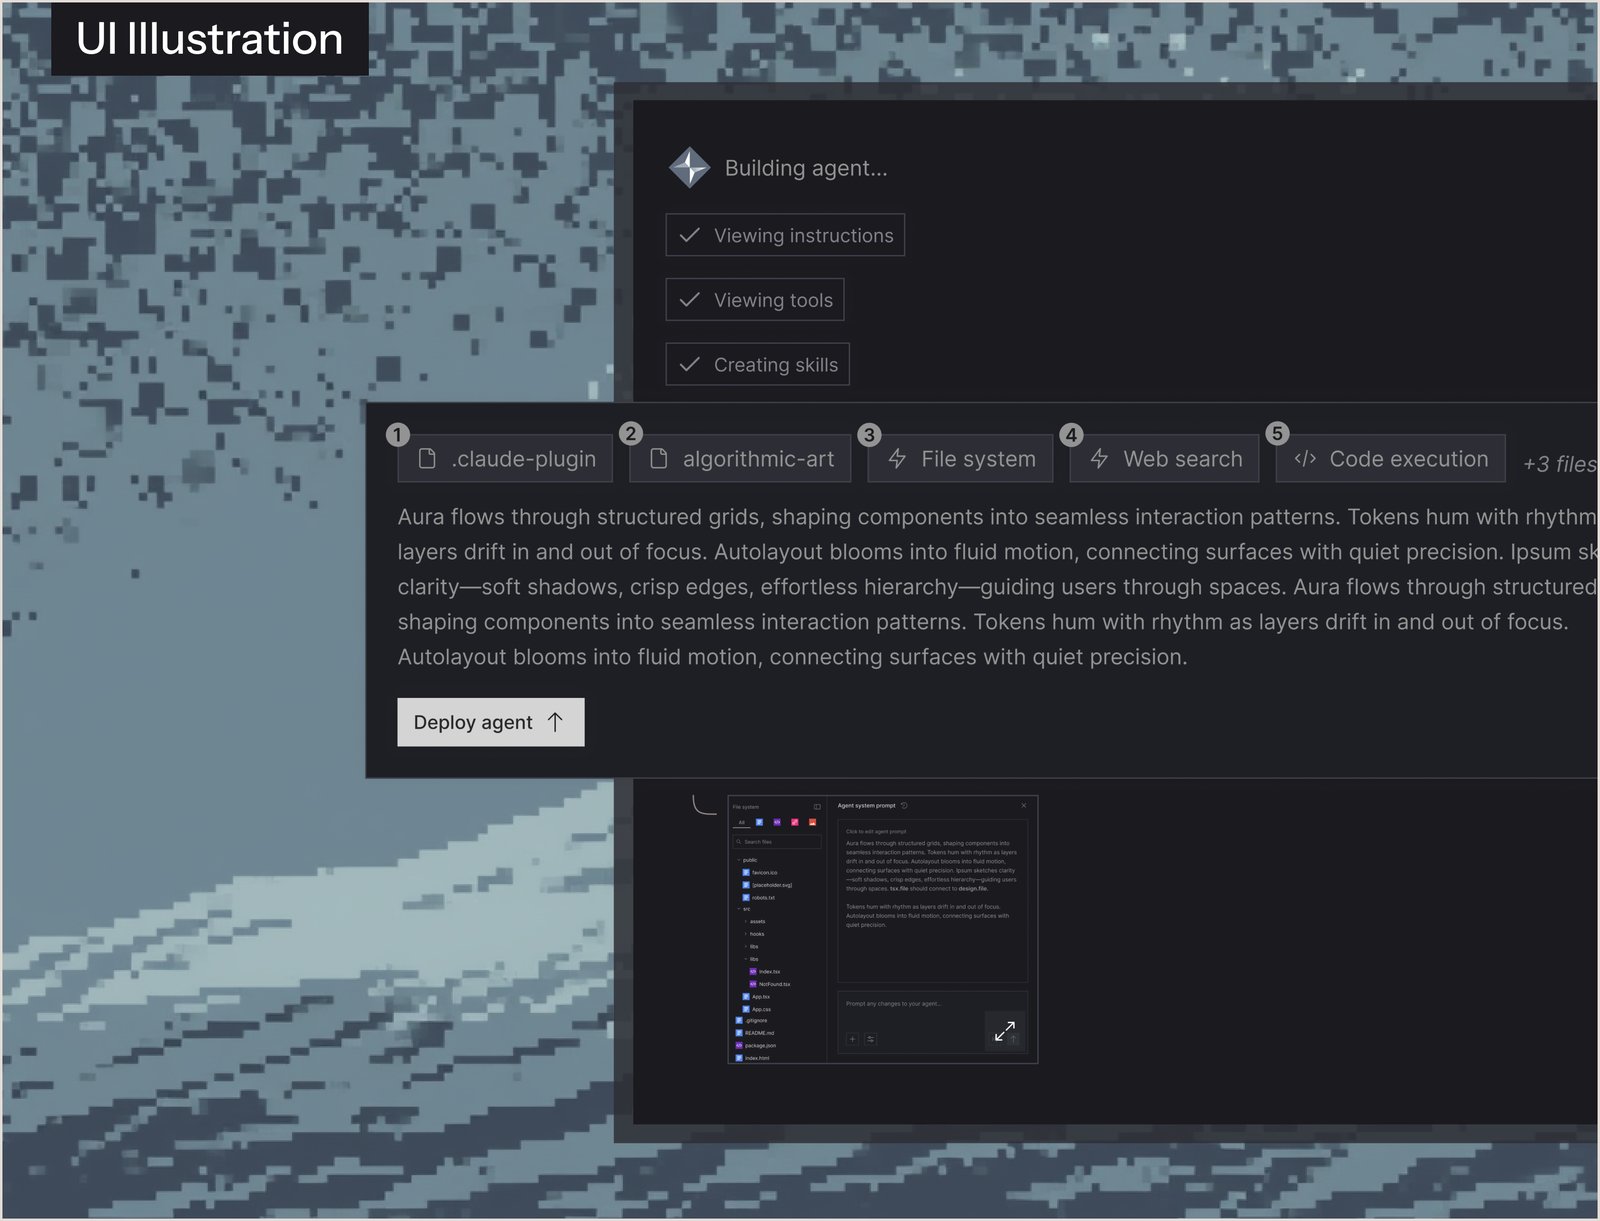Click the Search files field in preview

click(x=777, y=842)
